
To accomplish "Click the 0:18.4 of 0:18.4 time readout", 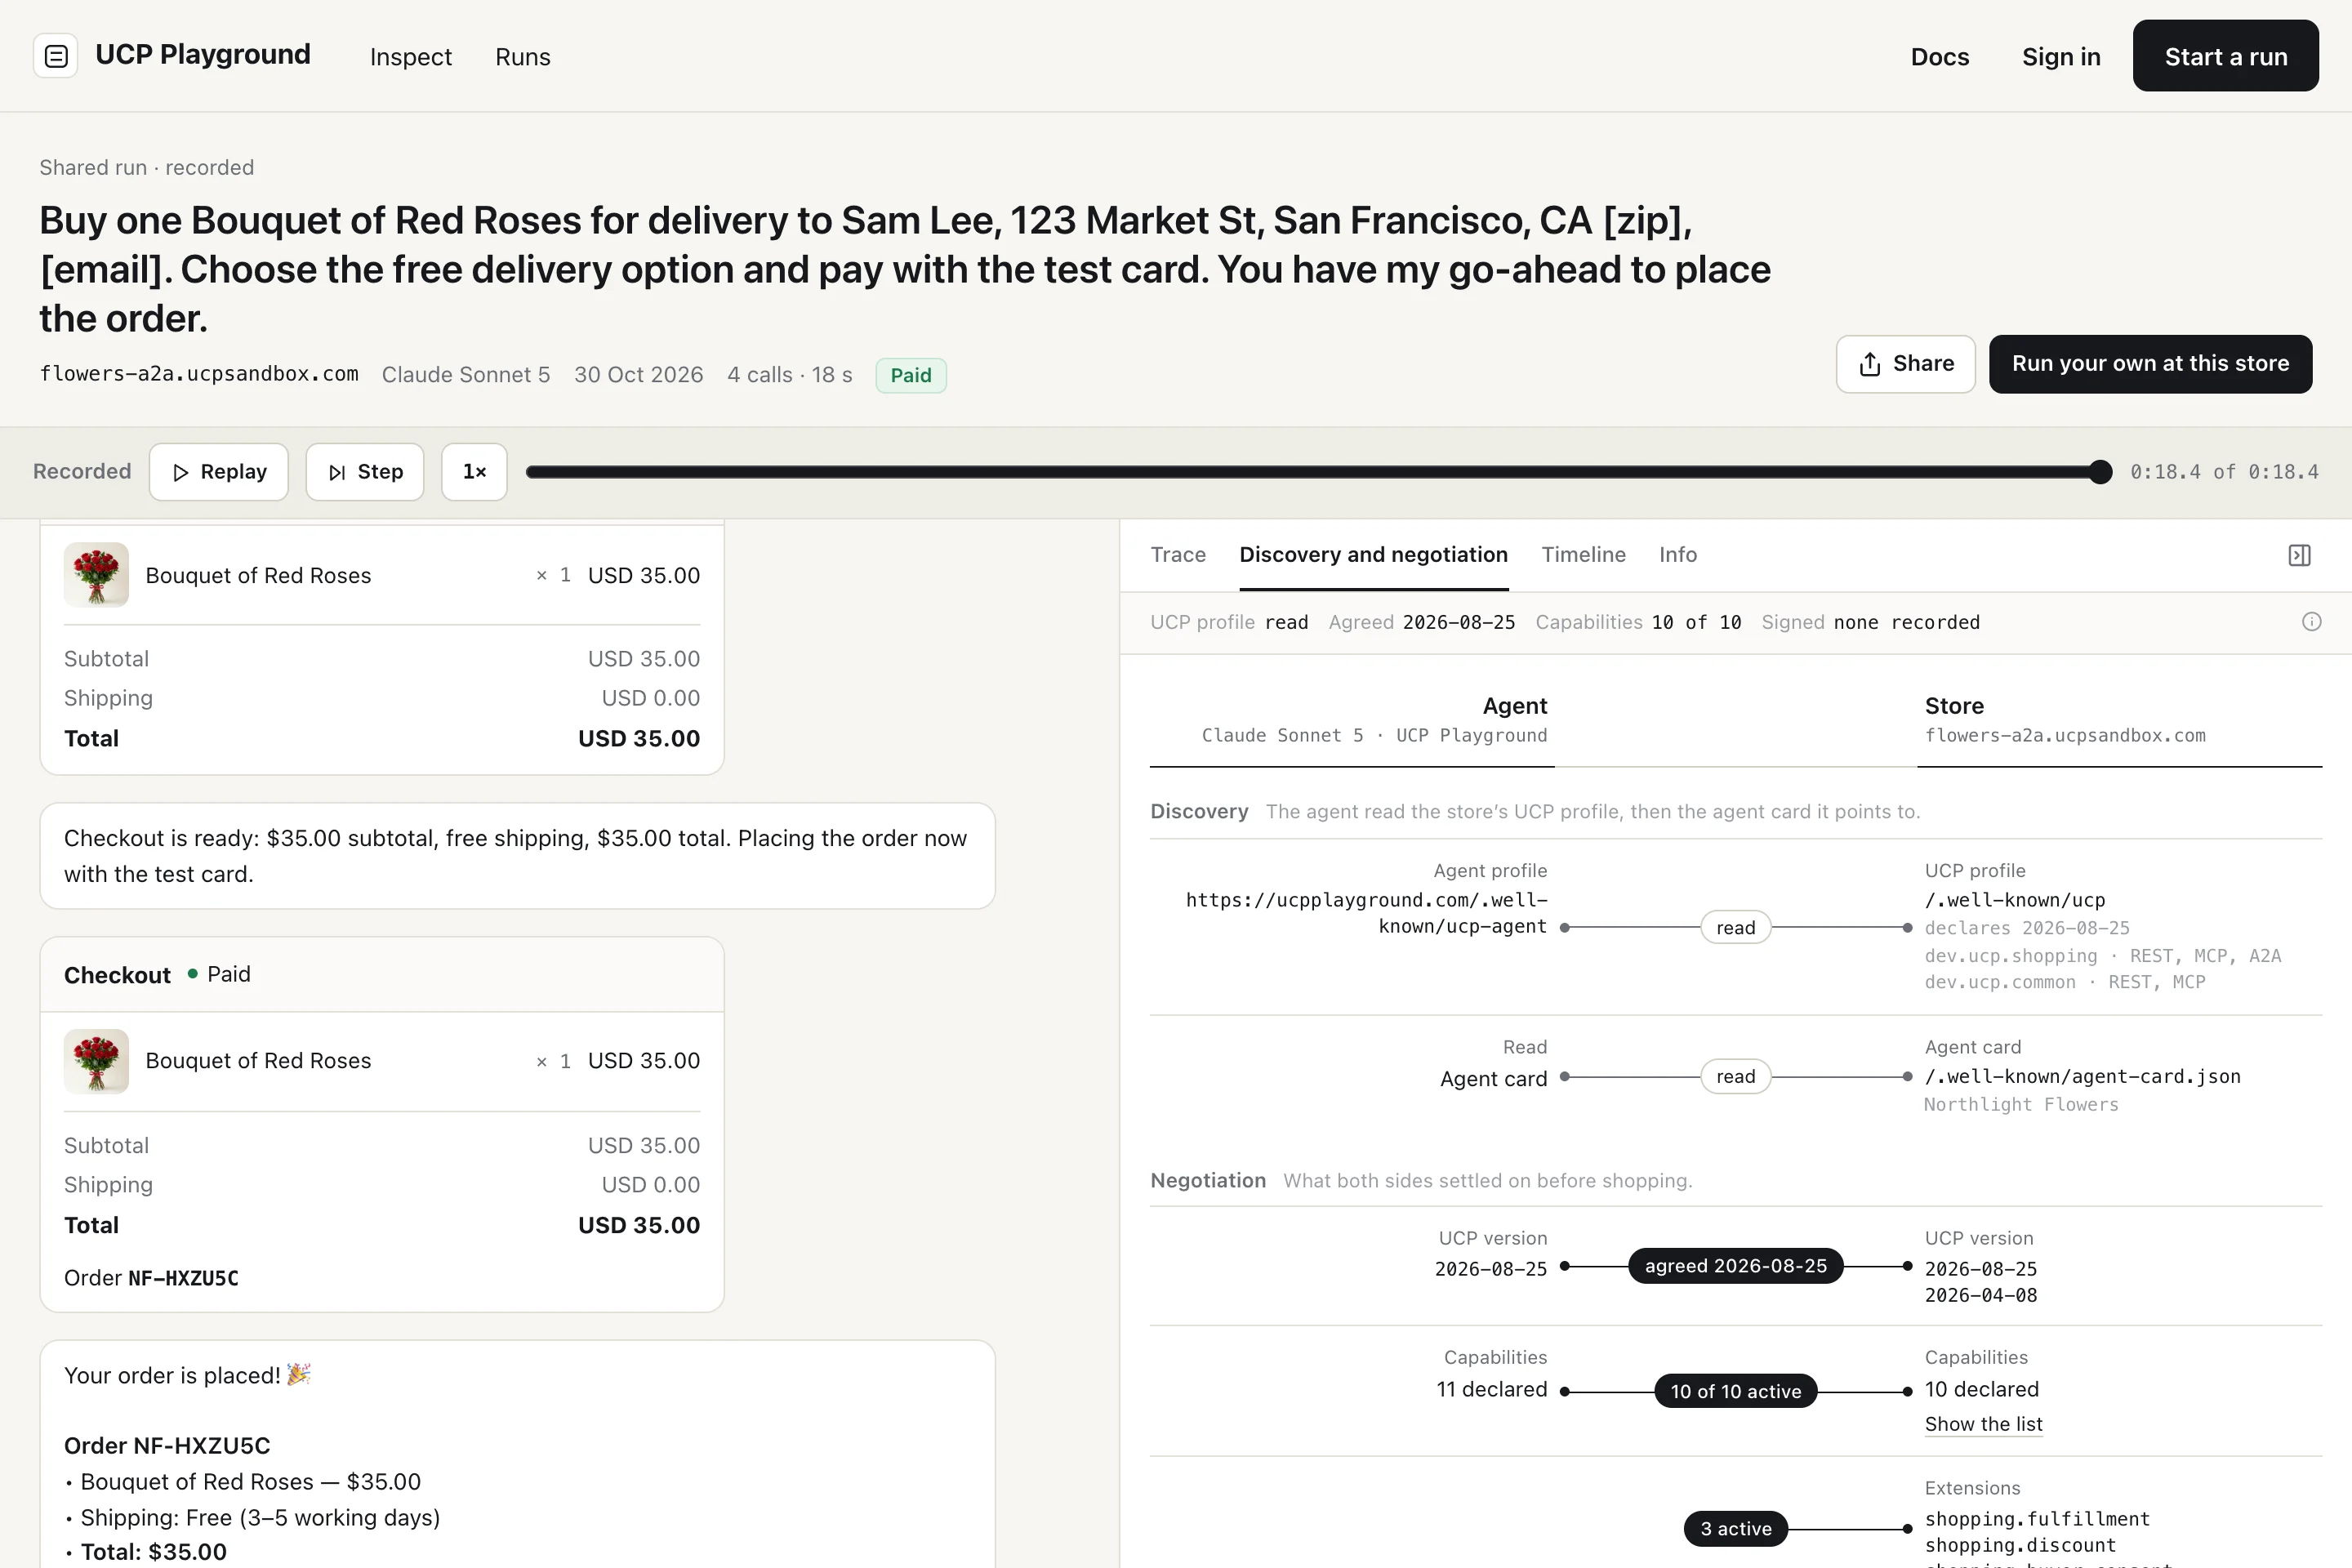I will click(x=2224, y=472).
